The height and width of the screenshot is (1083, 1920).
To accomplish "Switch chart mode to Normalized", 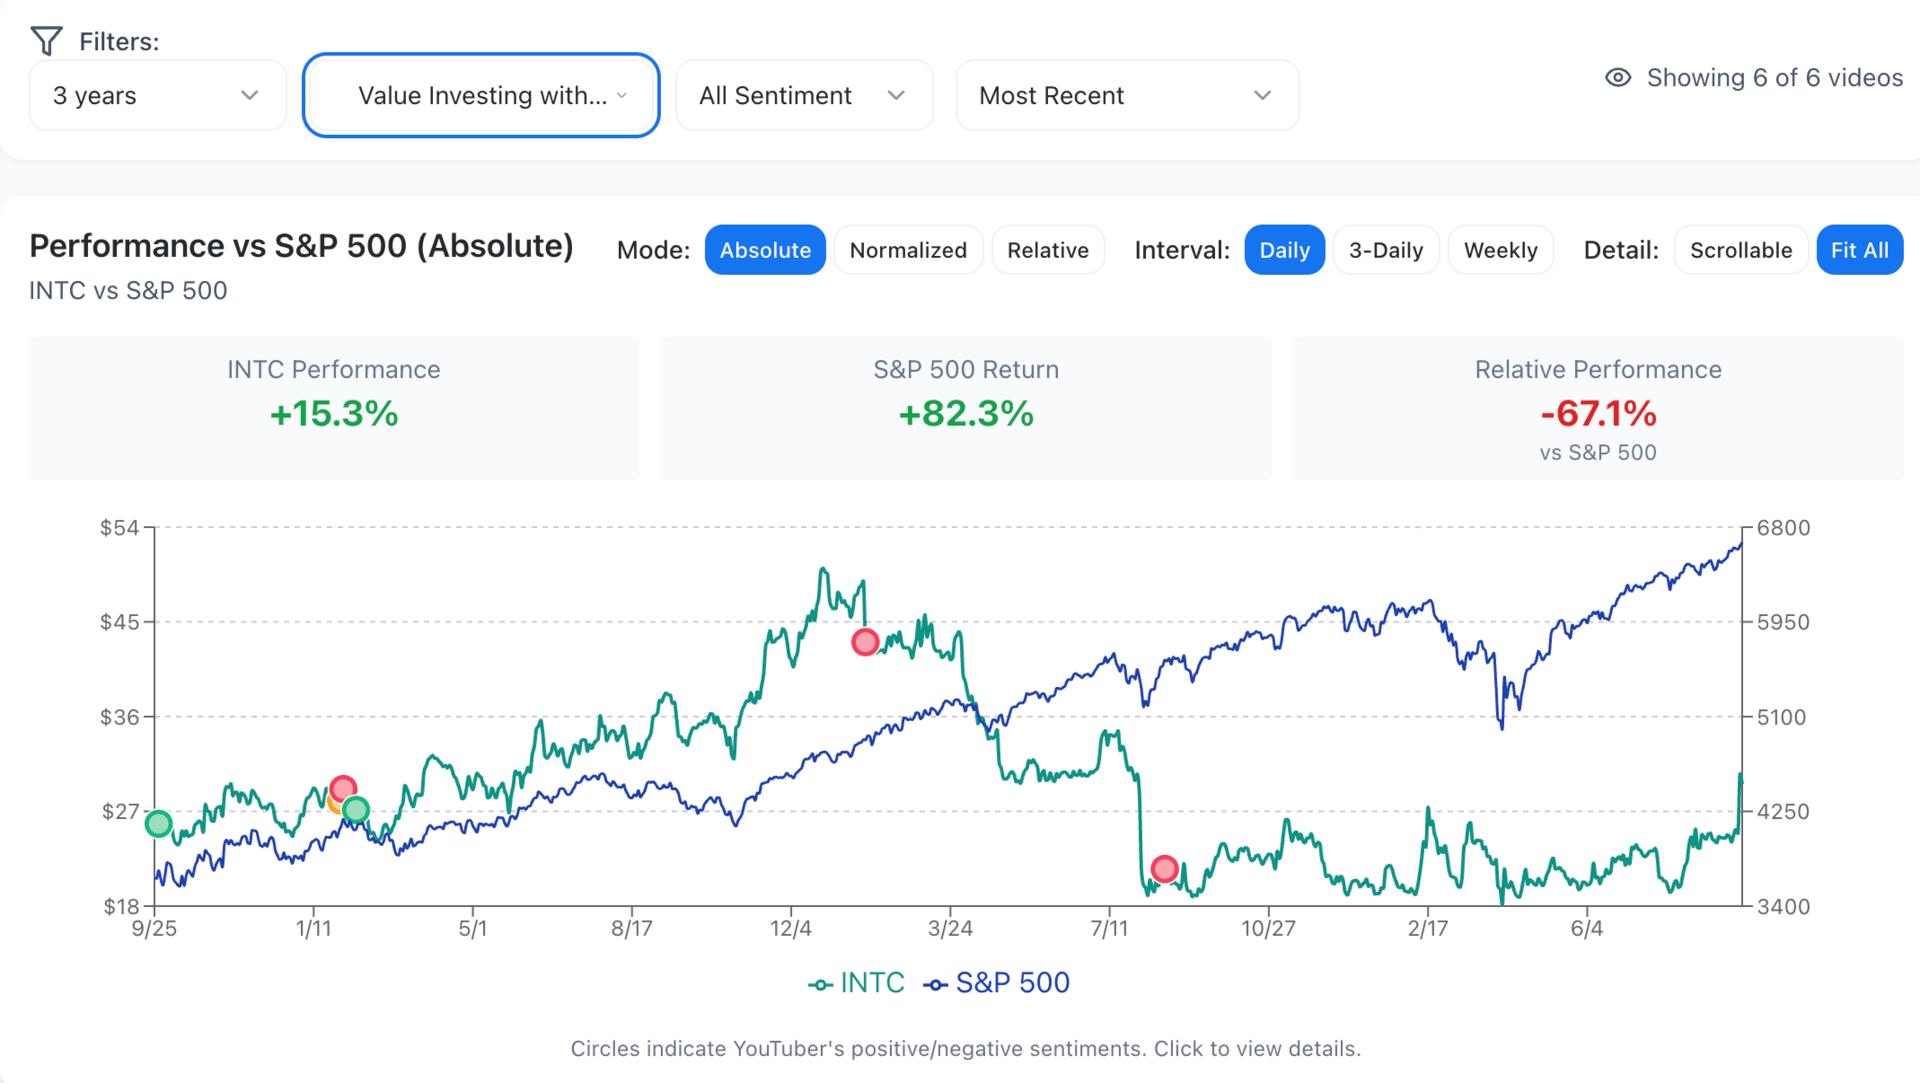I will click(x=908, y=250).
